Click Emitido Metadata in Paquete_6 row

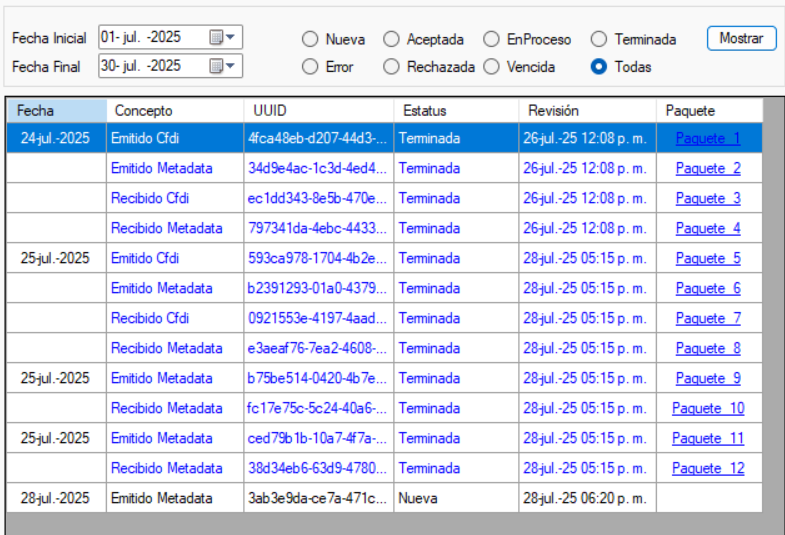coord(175,288)
